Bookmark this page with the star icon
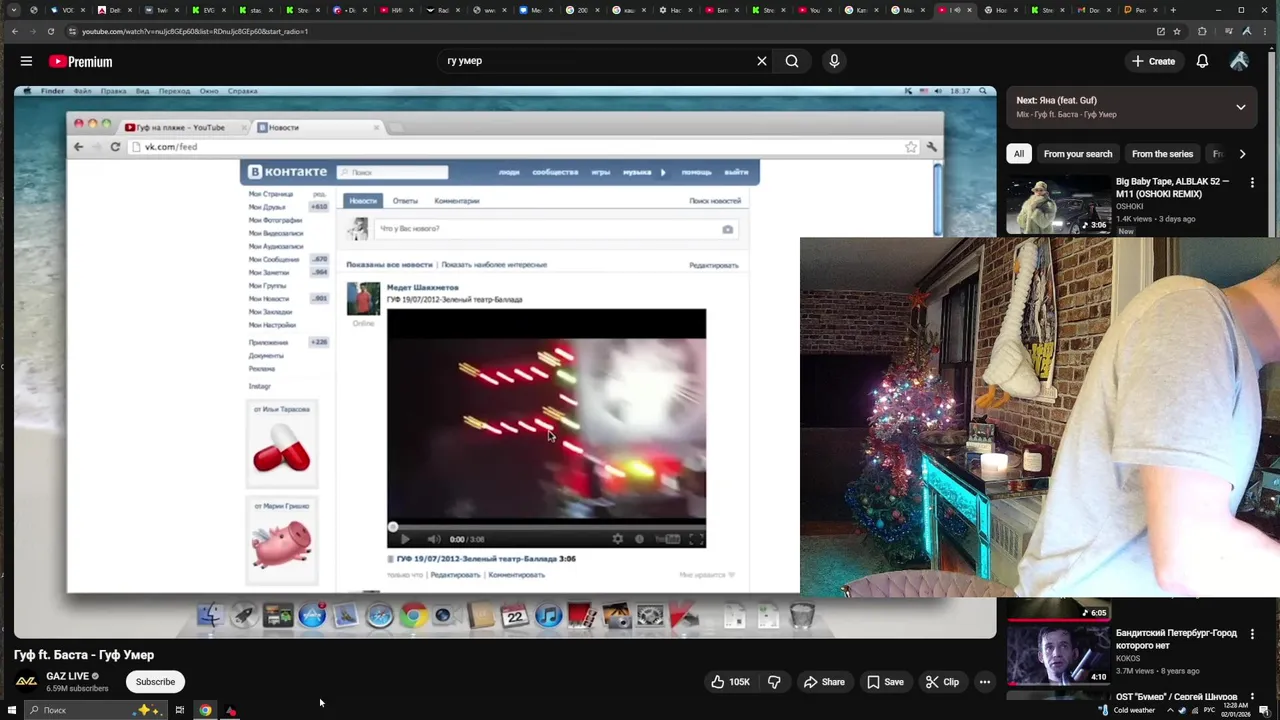1280x720 pixels. [1177, 31]
